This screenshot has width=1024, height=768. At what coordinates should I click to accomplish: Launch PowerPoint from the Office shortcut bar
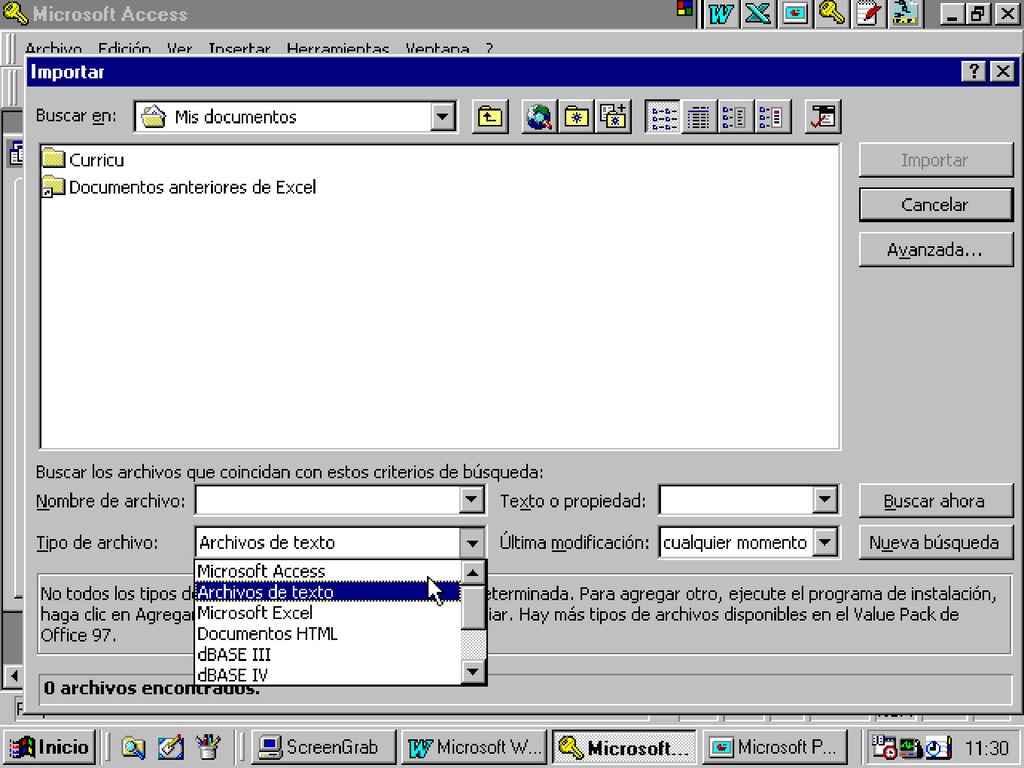coord(795,14)
